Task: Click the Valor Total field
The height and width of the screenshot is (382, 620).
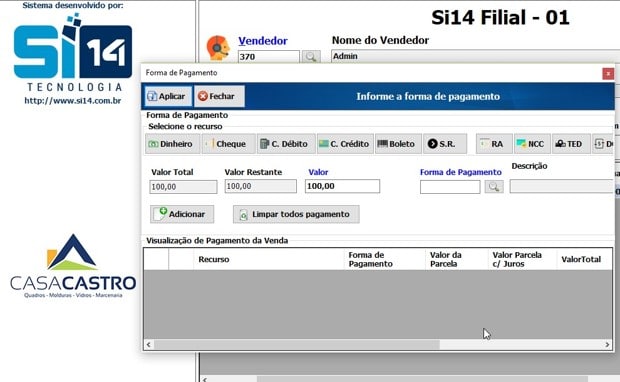Action: pos(183,187)
